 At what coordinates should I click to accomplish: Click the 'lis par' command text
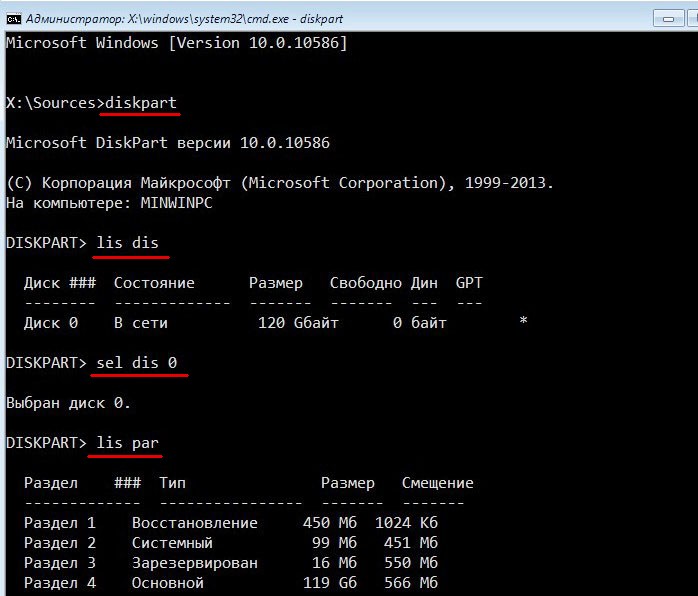point(127,443)
